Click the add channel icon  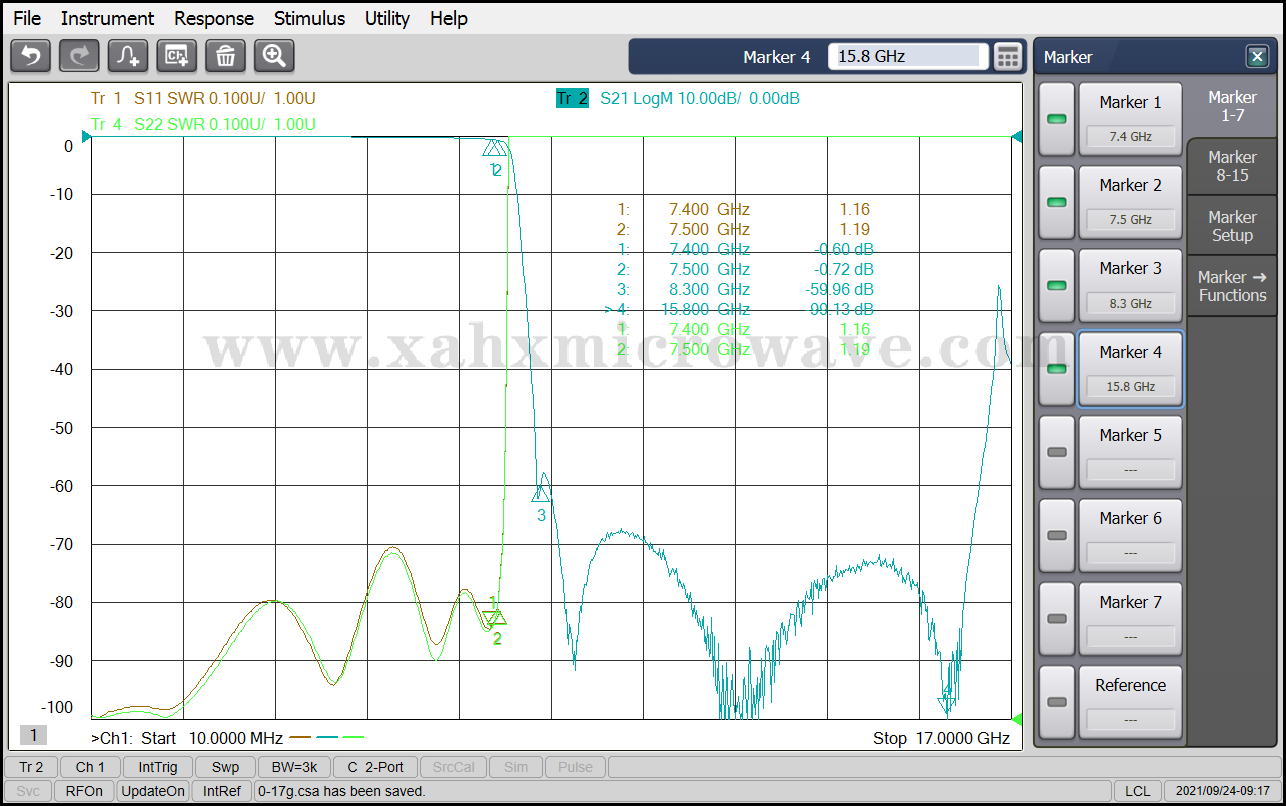pos(177,56)
